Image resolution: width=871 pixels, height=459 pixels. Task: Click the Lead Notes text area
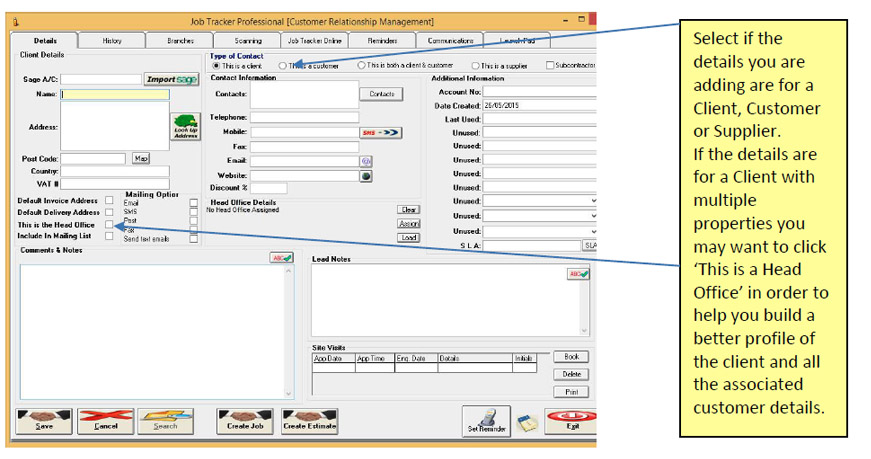tap(445, 300)
